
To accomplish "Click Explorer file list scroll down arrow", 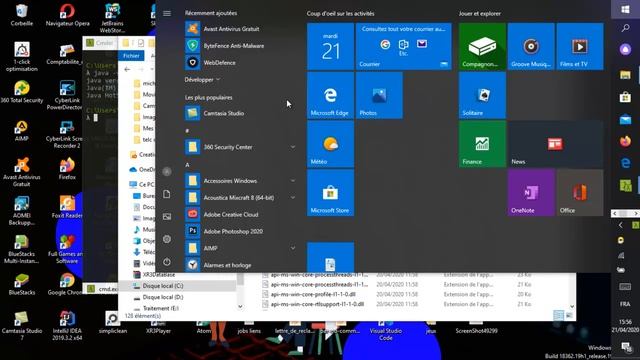I will (x=572, y=306).
